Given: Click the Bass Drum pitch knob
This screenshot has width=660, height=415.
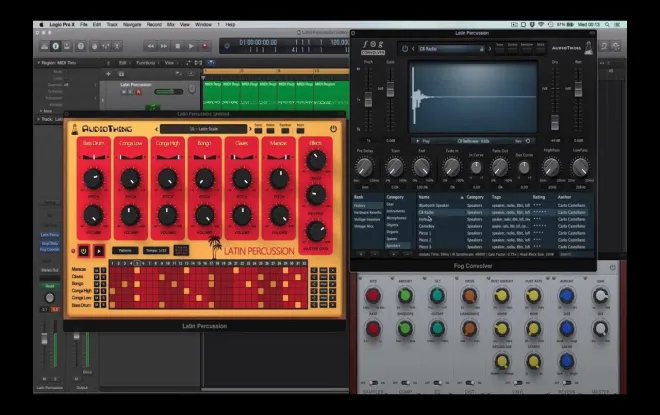Looking at the screenshot, I should [x=93, y=178].
